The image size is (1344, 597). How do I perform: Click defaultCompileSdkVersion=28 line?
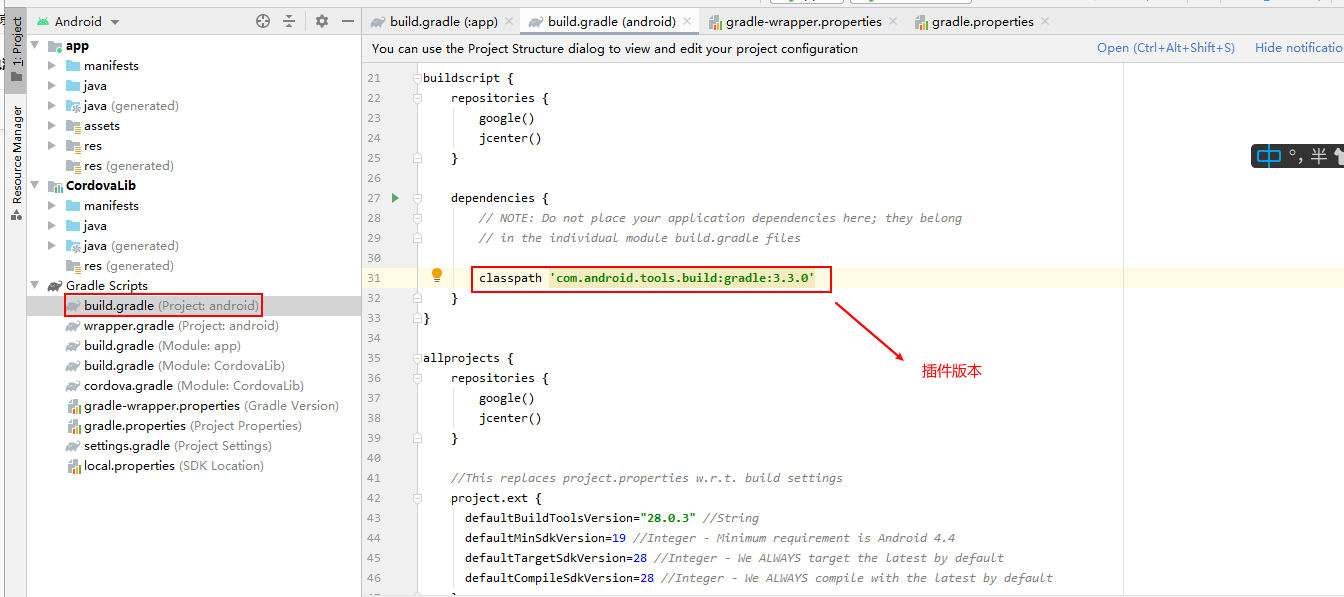758,578
